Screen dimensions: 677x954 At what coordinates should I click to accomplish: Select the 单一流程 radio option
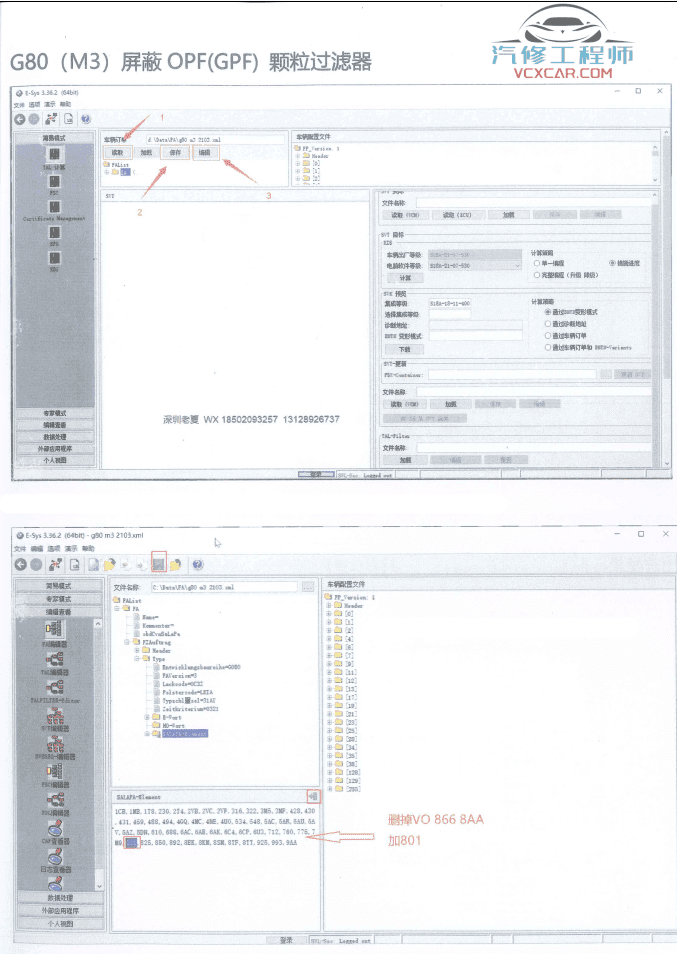537,262
